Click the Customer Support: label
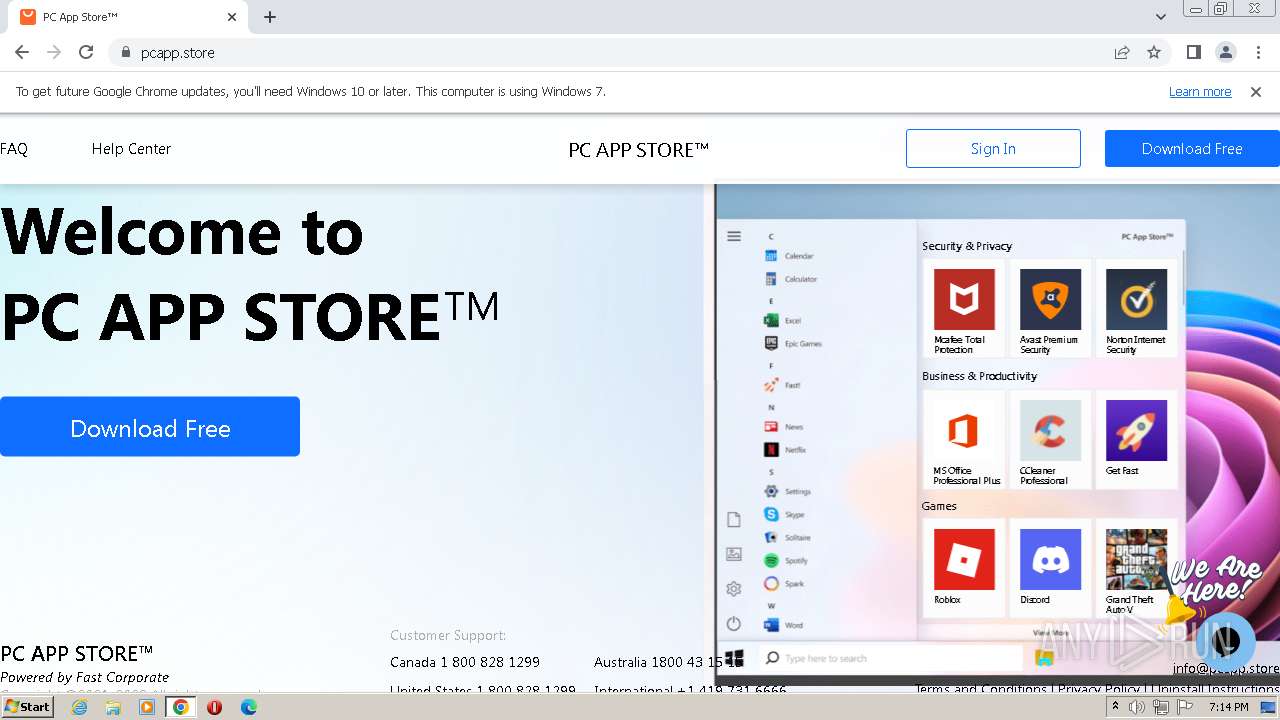The width and height of the screenshot is (1280, 720). click(x=448, y=635)
